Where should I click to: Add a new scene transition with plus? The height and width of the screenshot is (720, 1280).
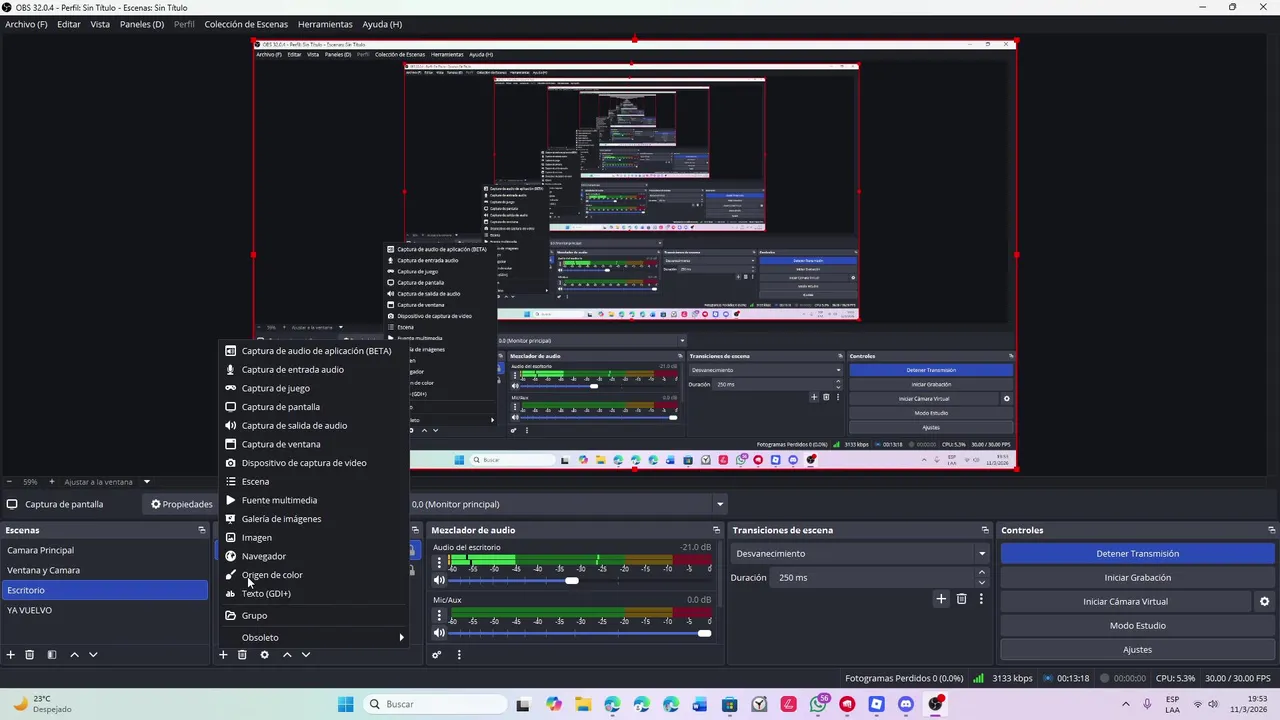941,599
